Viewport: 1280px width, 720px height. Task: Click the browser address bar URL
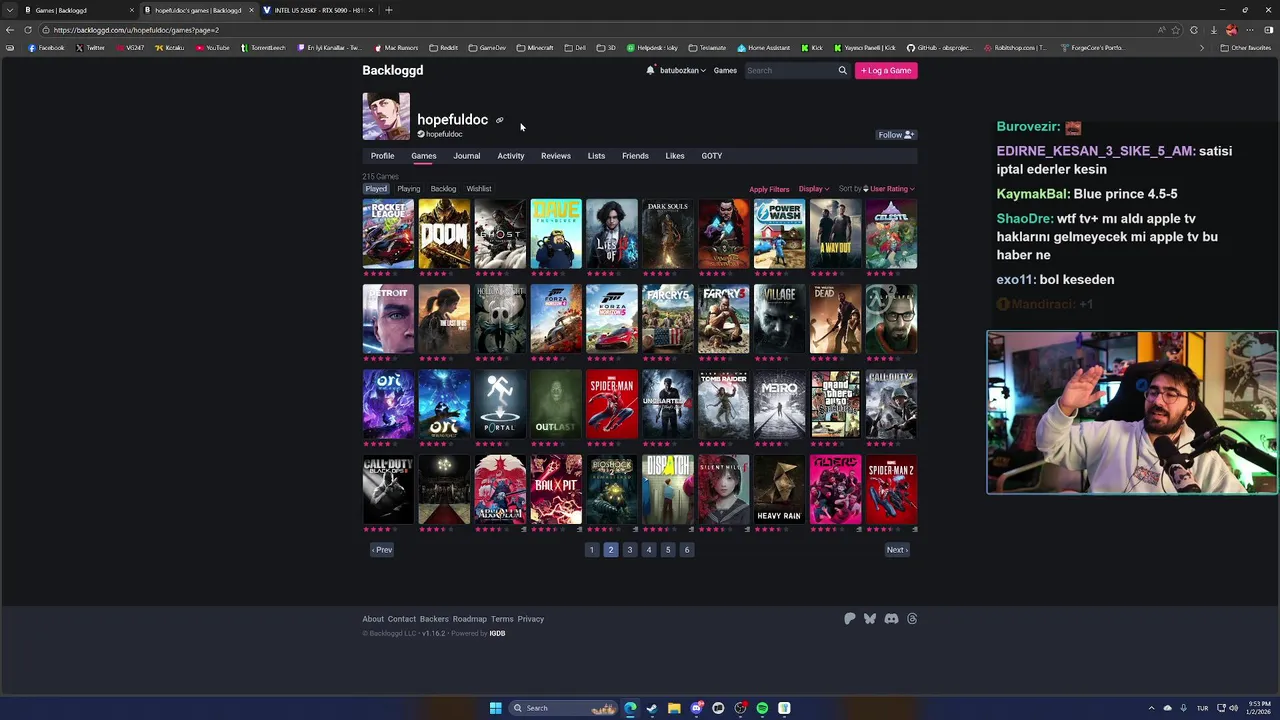[136, 30]
